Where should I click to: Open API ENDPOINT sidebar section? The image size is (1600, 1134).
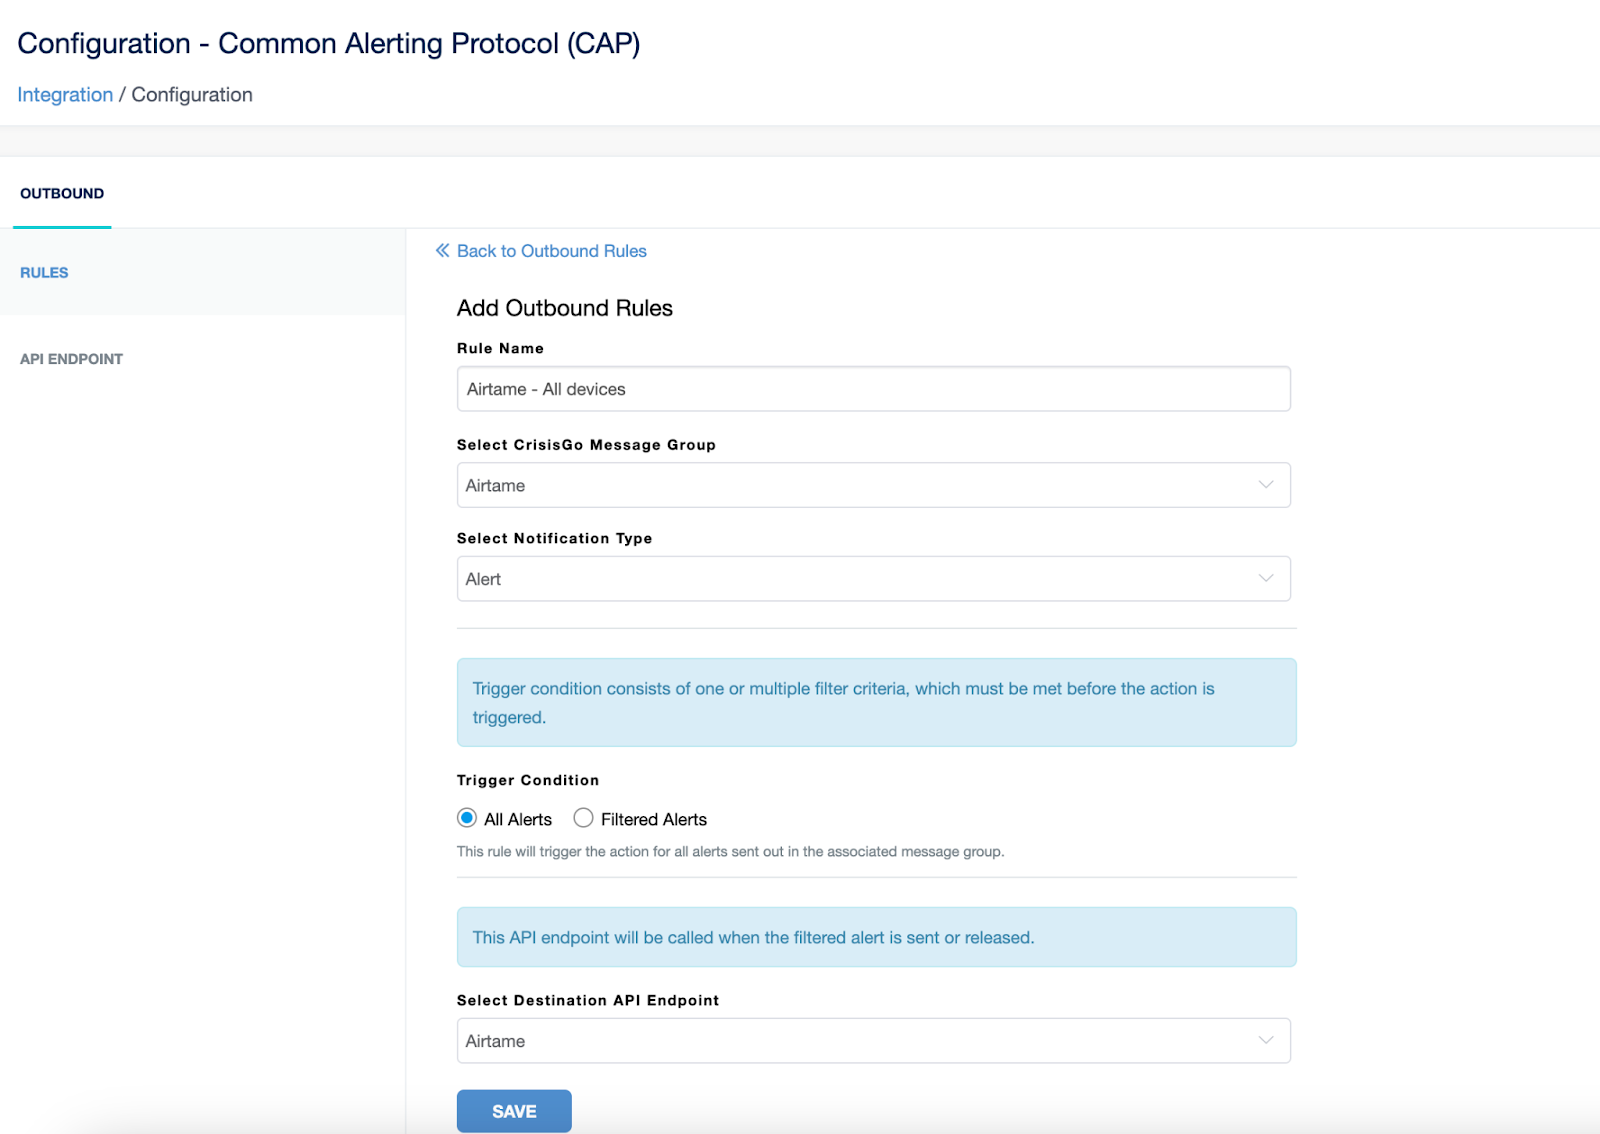click(71, 359)
